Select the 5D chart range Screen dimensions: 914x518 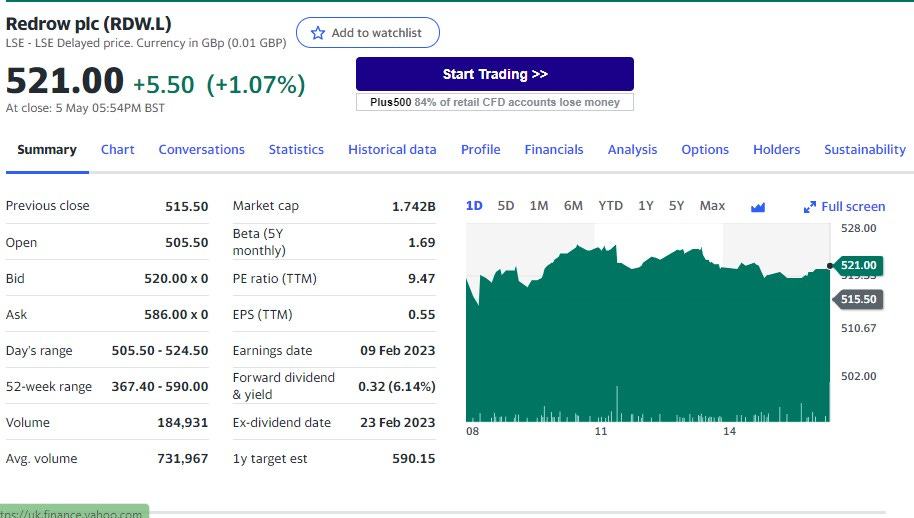[506, 206]
